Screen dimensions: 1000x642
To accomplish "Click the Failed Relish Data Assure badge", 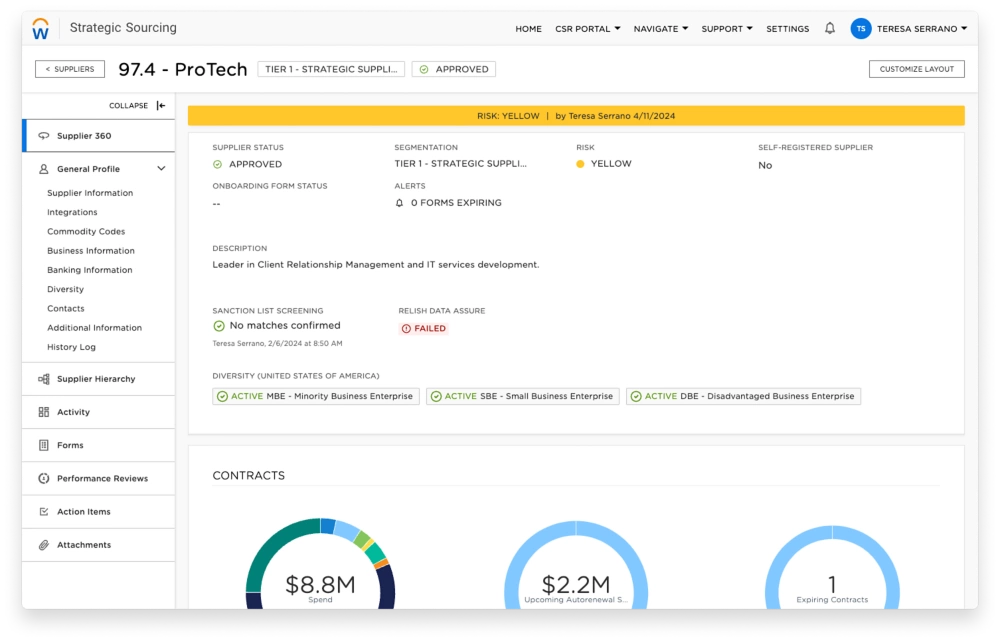I will pyautogui.click(x=424, y=328).
